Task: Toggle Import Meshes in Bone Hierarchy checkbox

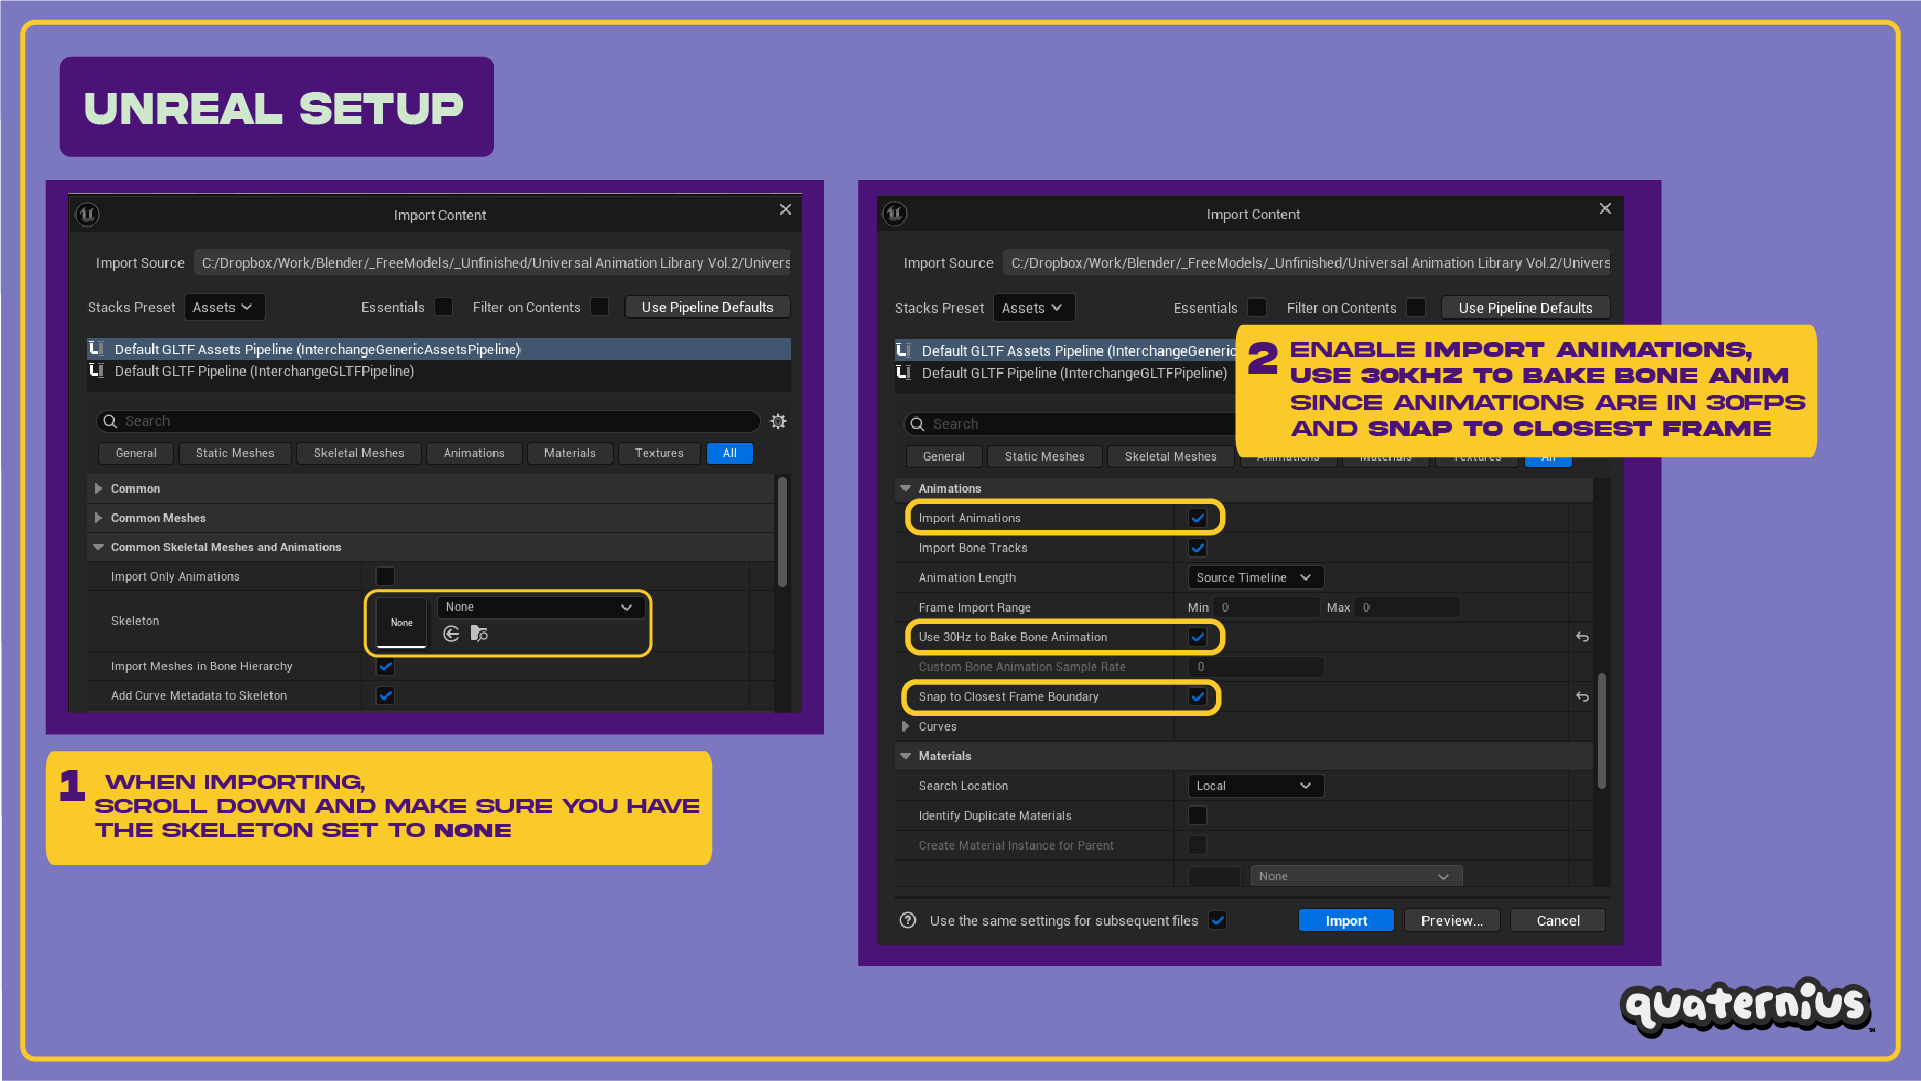Action: coord(385,666)
